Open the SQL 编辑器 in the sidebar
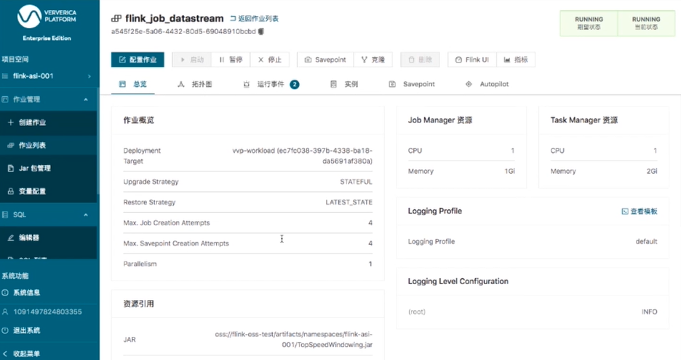The image size is (682, 360). (x=48, y=238)
